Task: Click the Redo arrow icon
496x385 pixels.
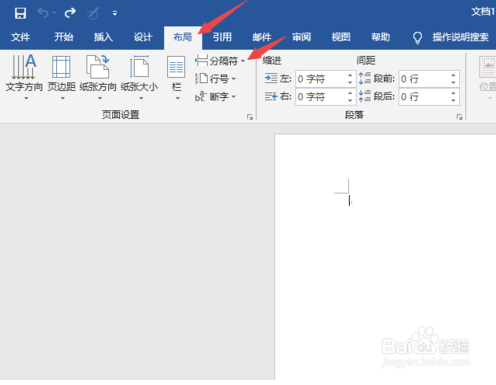Action: click(70, 13)
